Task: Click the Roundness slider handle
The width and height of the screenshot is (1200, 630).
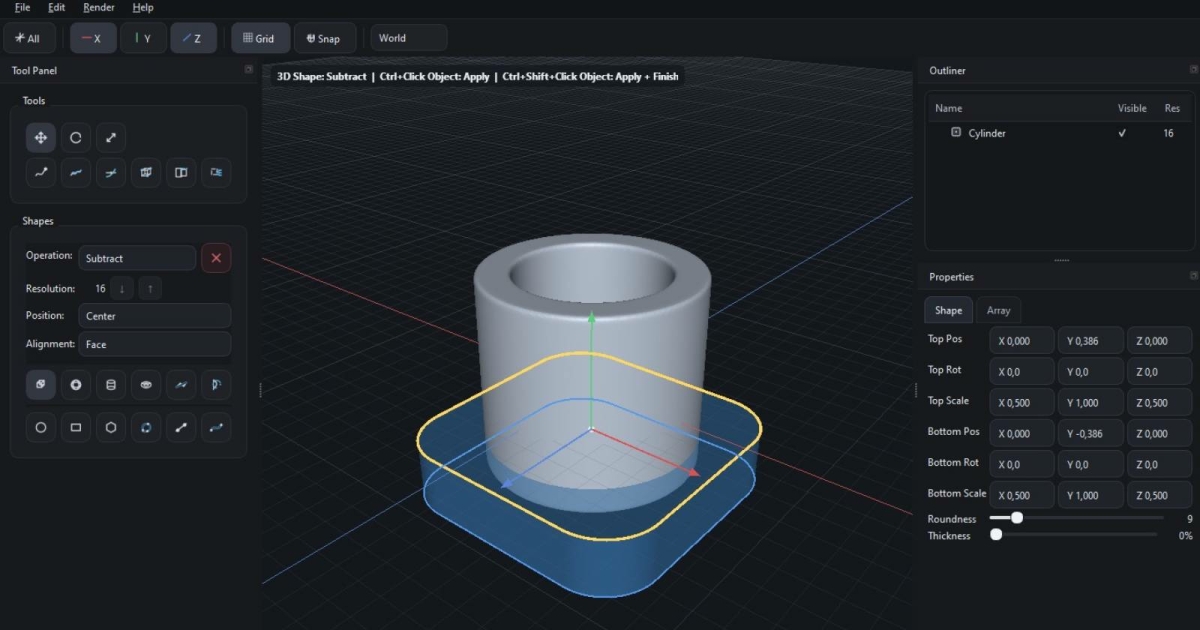Action: [x=1017, y=518]
